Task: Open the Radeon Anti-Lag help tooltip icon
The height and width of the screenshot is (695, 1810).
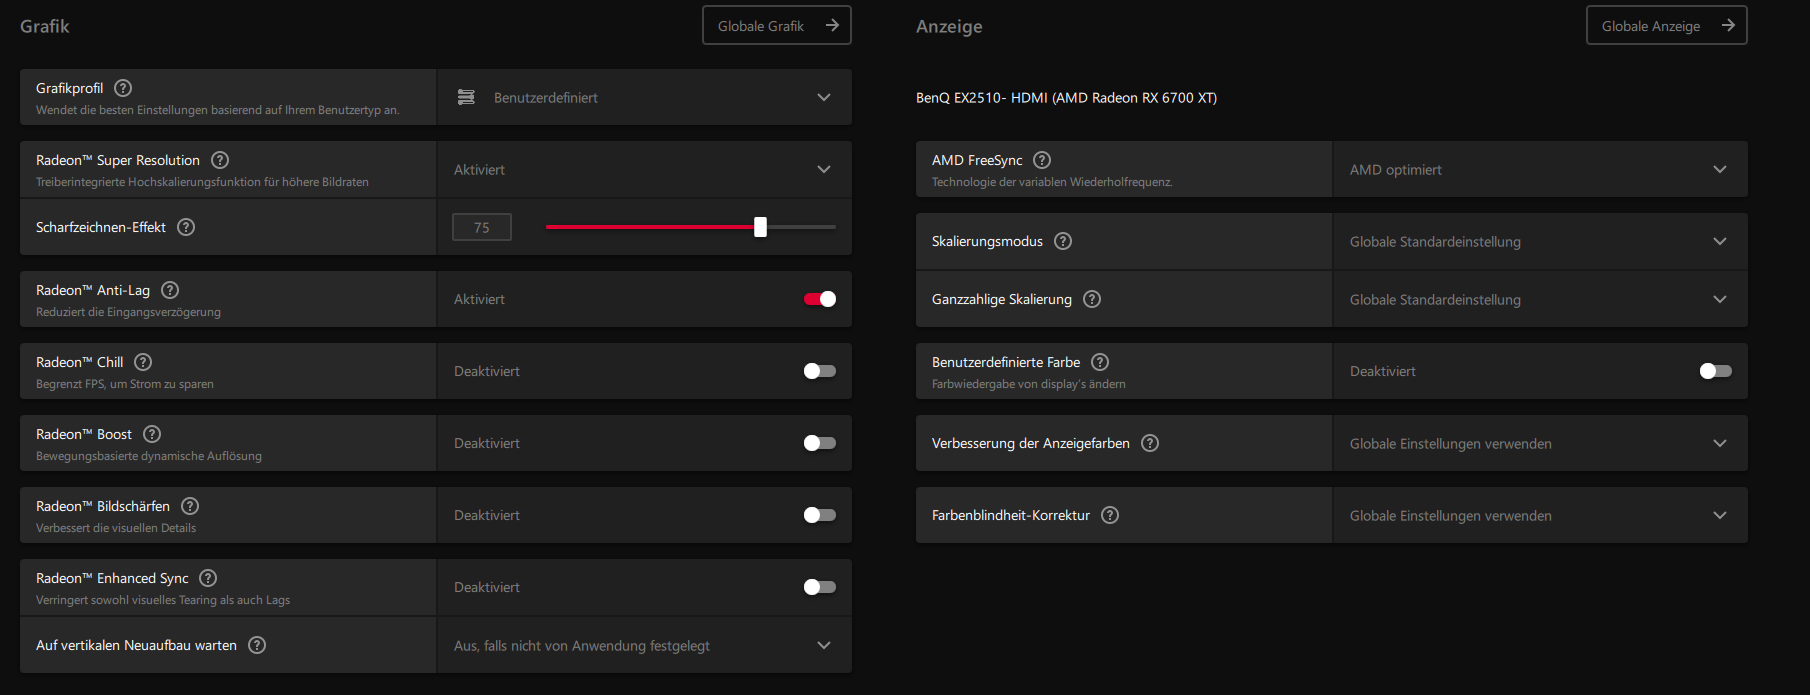Action: point(170,290)
